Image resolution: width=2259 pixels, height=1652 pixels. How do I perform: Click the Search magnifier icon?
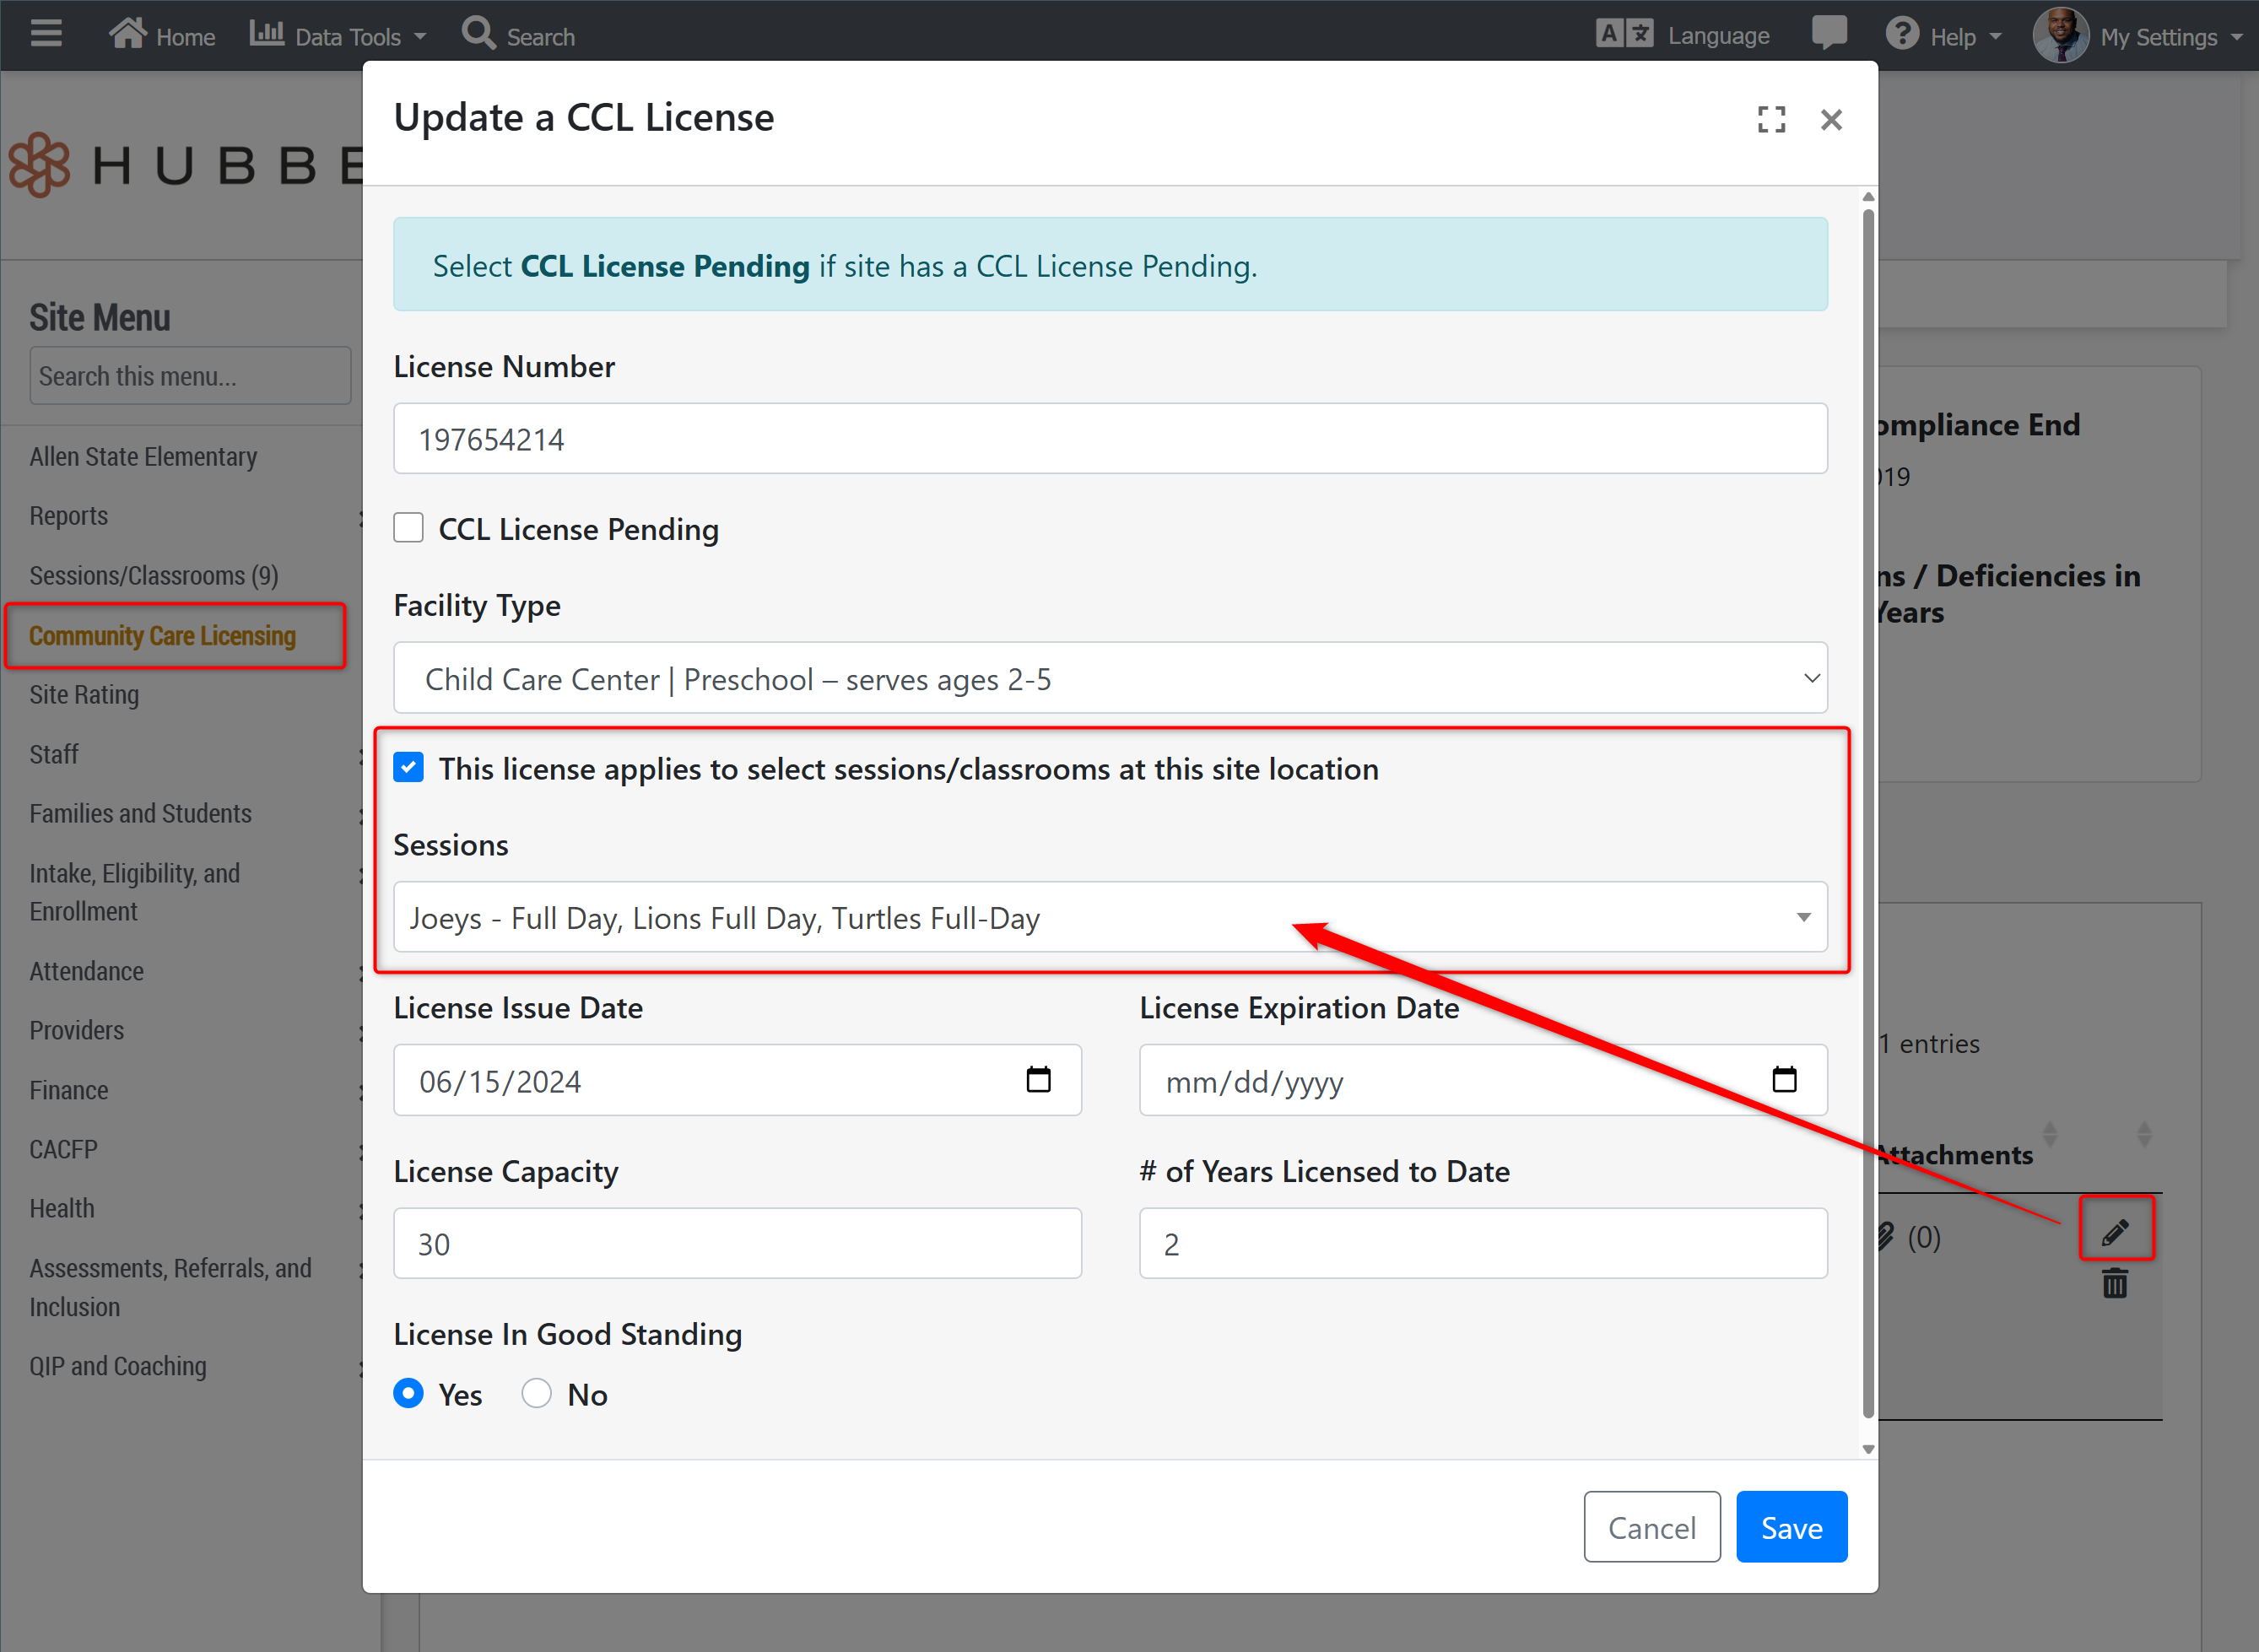478,33
